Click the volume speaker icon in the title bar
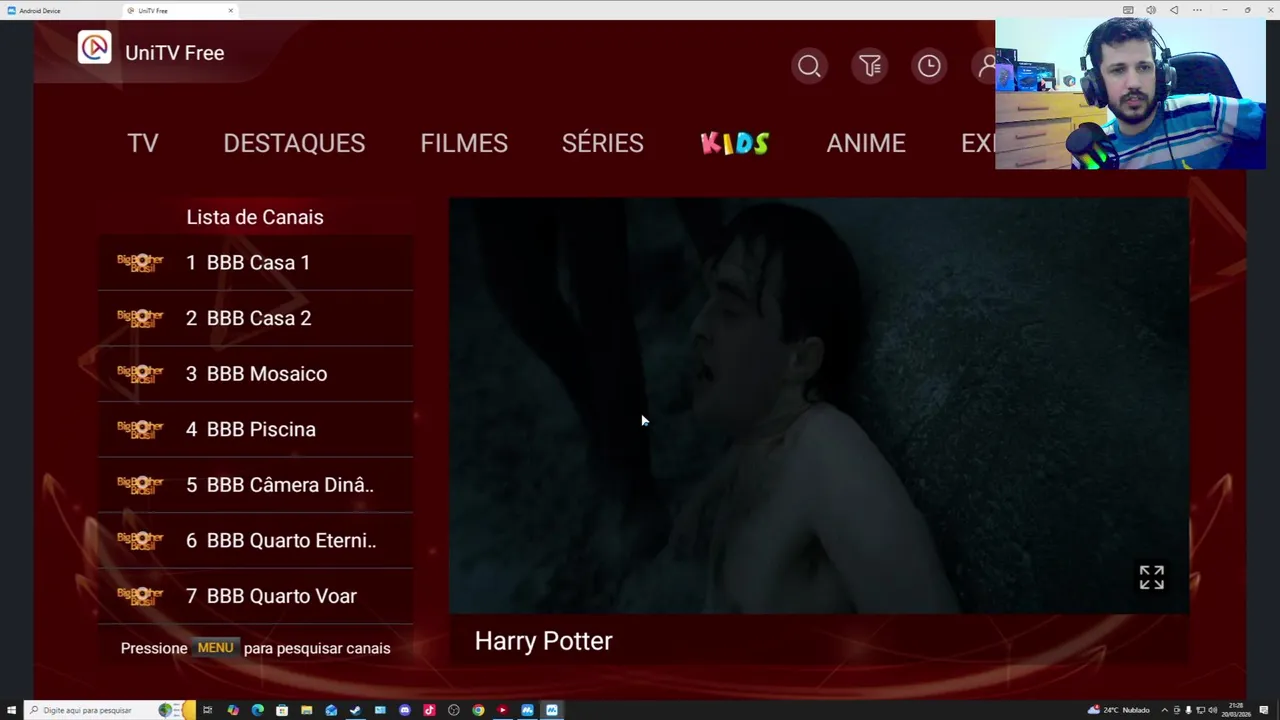The width and height of the screenshot is (1280, 720). coord(1151,10)
